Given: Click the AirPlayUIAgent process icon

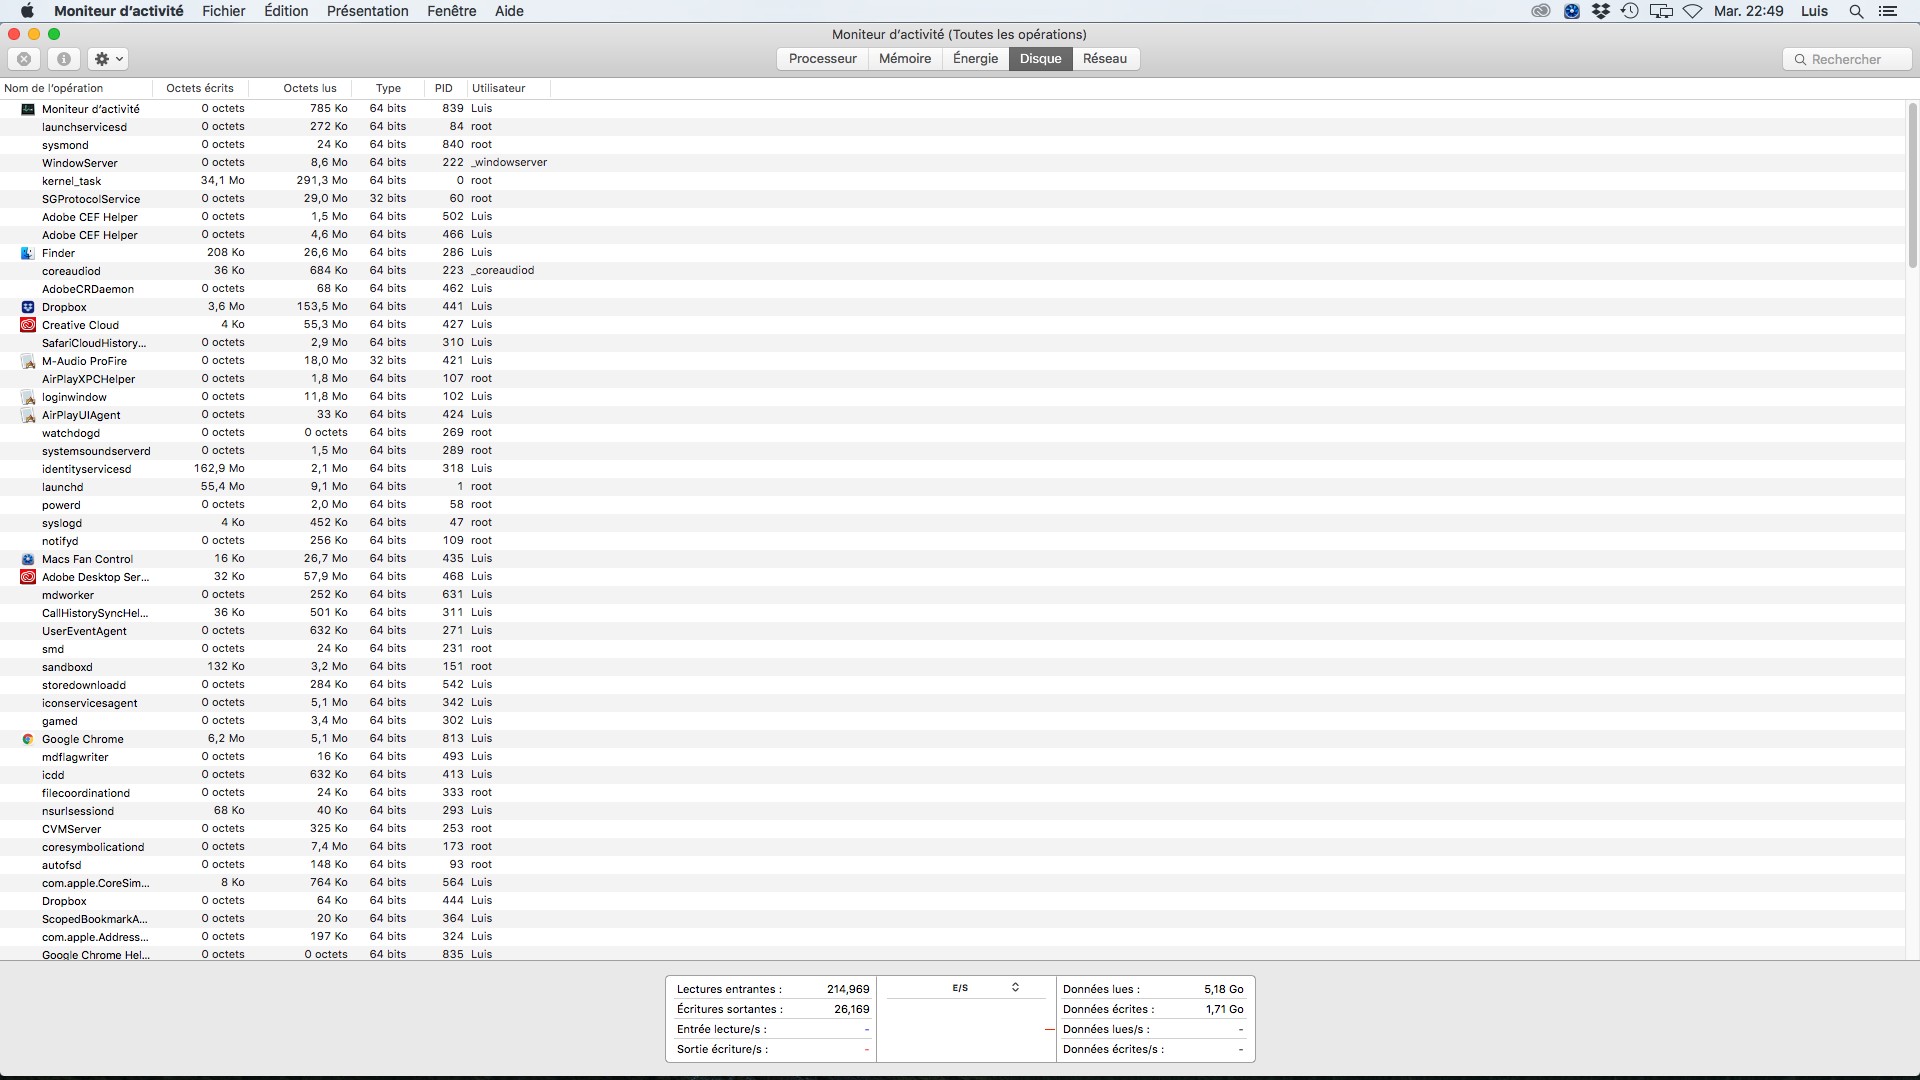Looking at the screenshot, I should (x=28, y=415).
